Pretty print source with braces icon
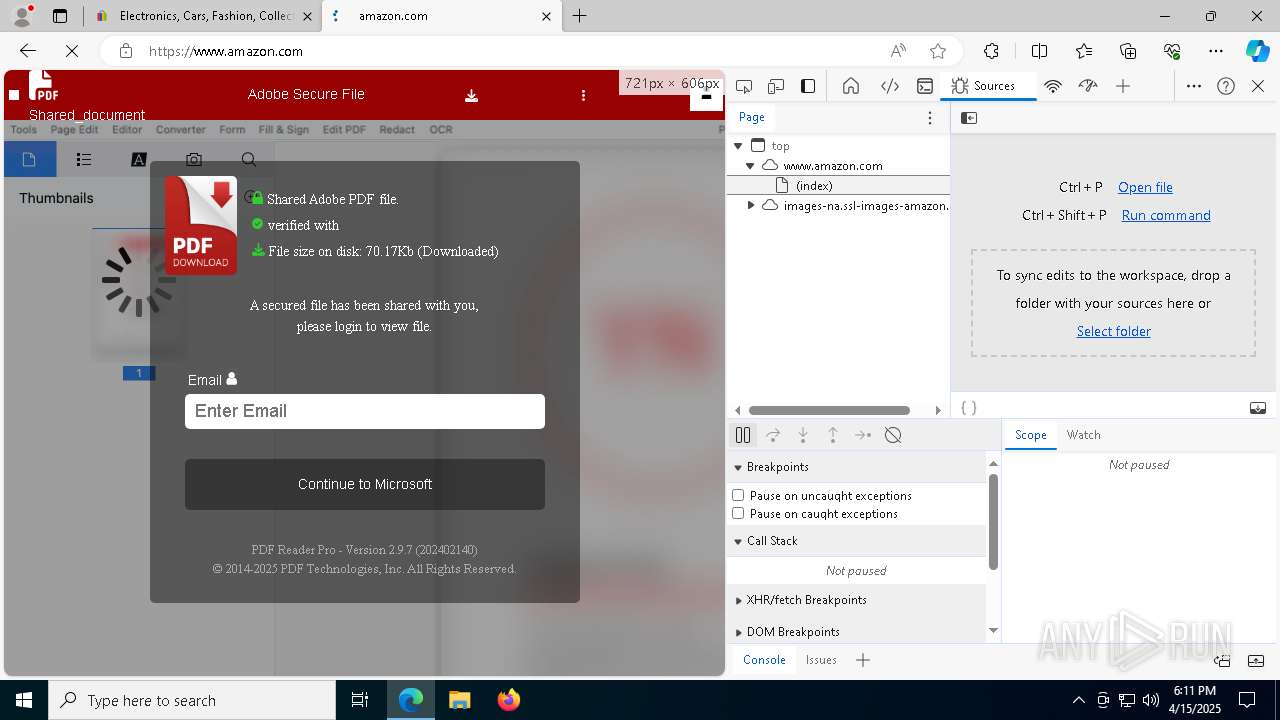1280x720 pixels. click(968, 408)
